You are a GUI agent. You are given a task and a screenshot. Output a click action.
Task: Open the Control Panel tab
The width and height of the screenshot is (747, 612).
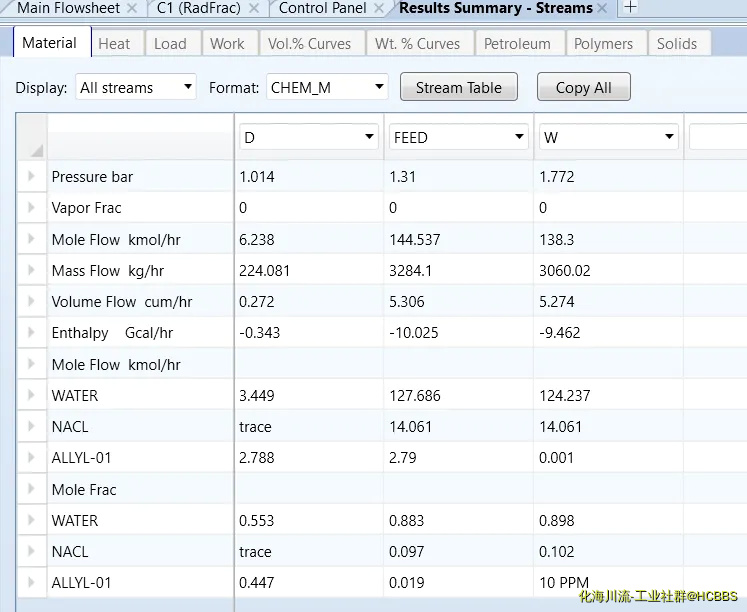pyautogui.click(x=323, y=8)
